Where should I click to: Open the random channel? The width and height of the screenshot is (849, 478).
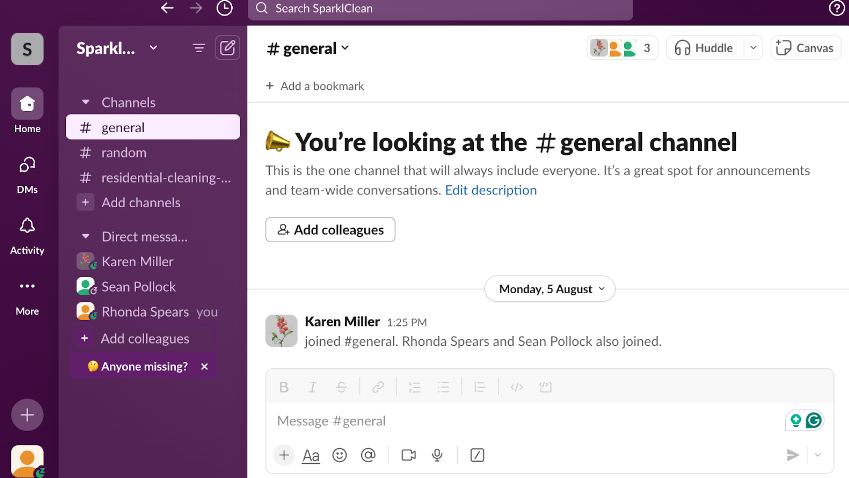tap(153, 153)
